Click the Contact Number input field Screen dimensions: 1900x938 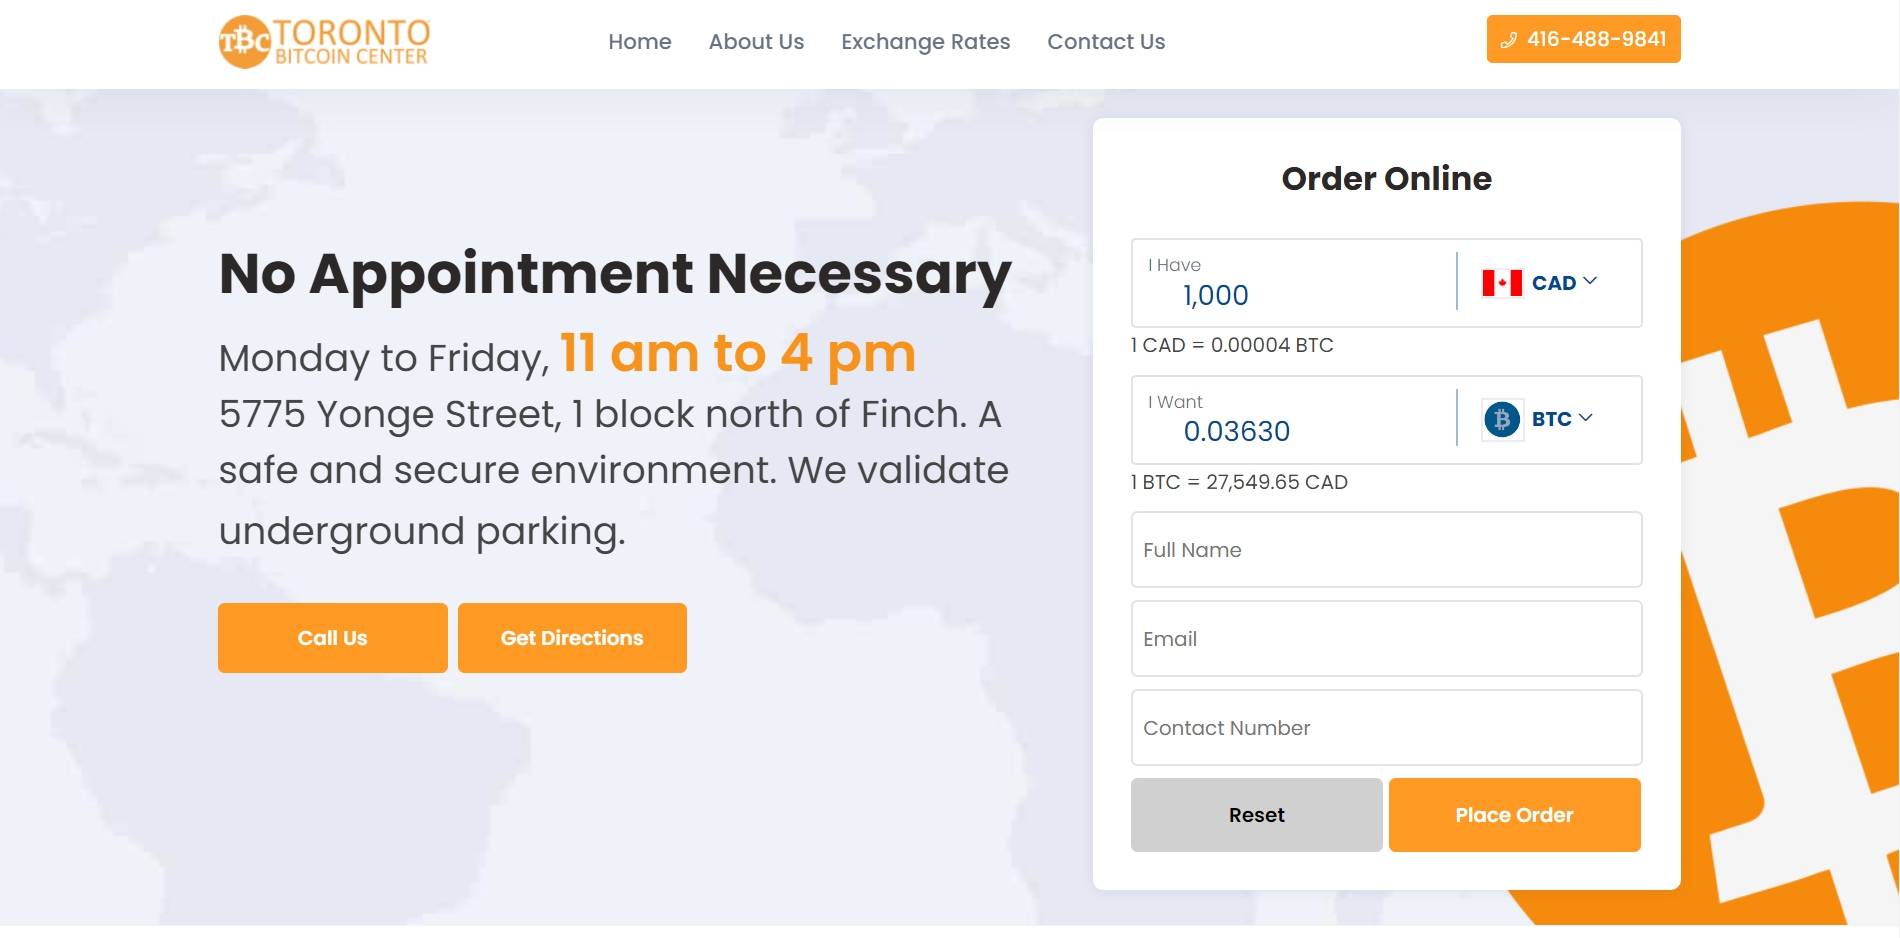tap(1386, 728)
